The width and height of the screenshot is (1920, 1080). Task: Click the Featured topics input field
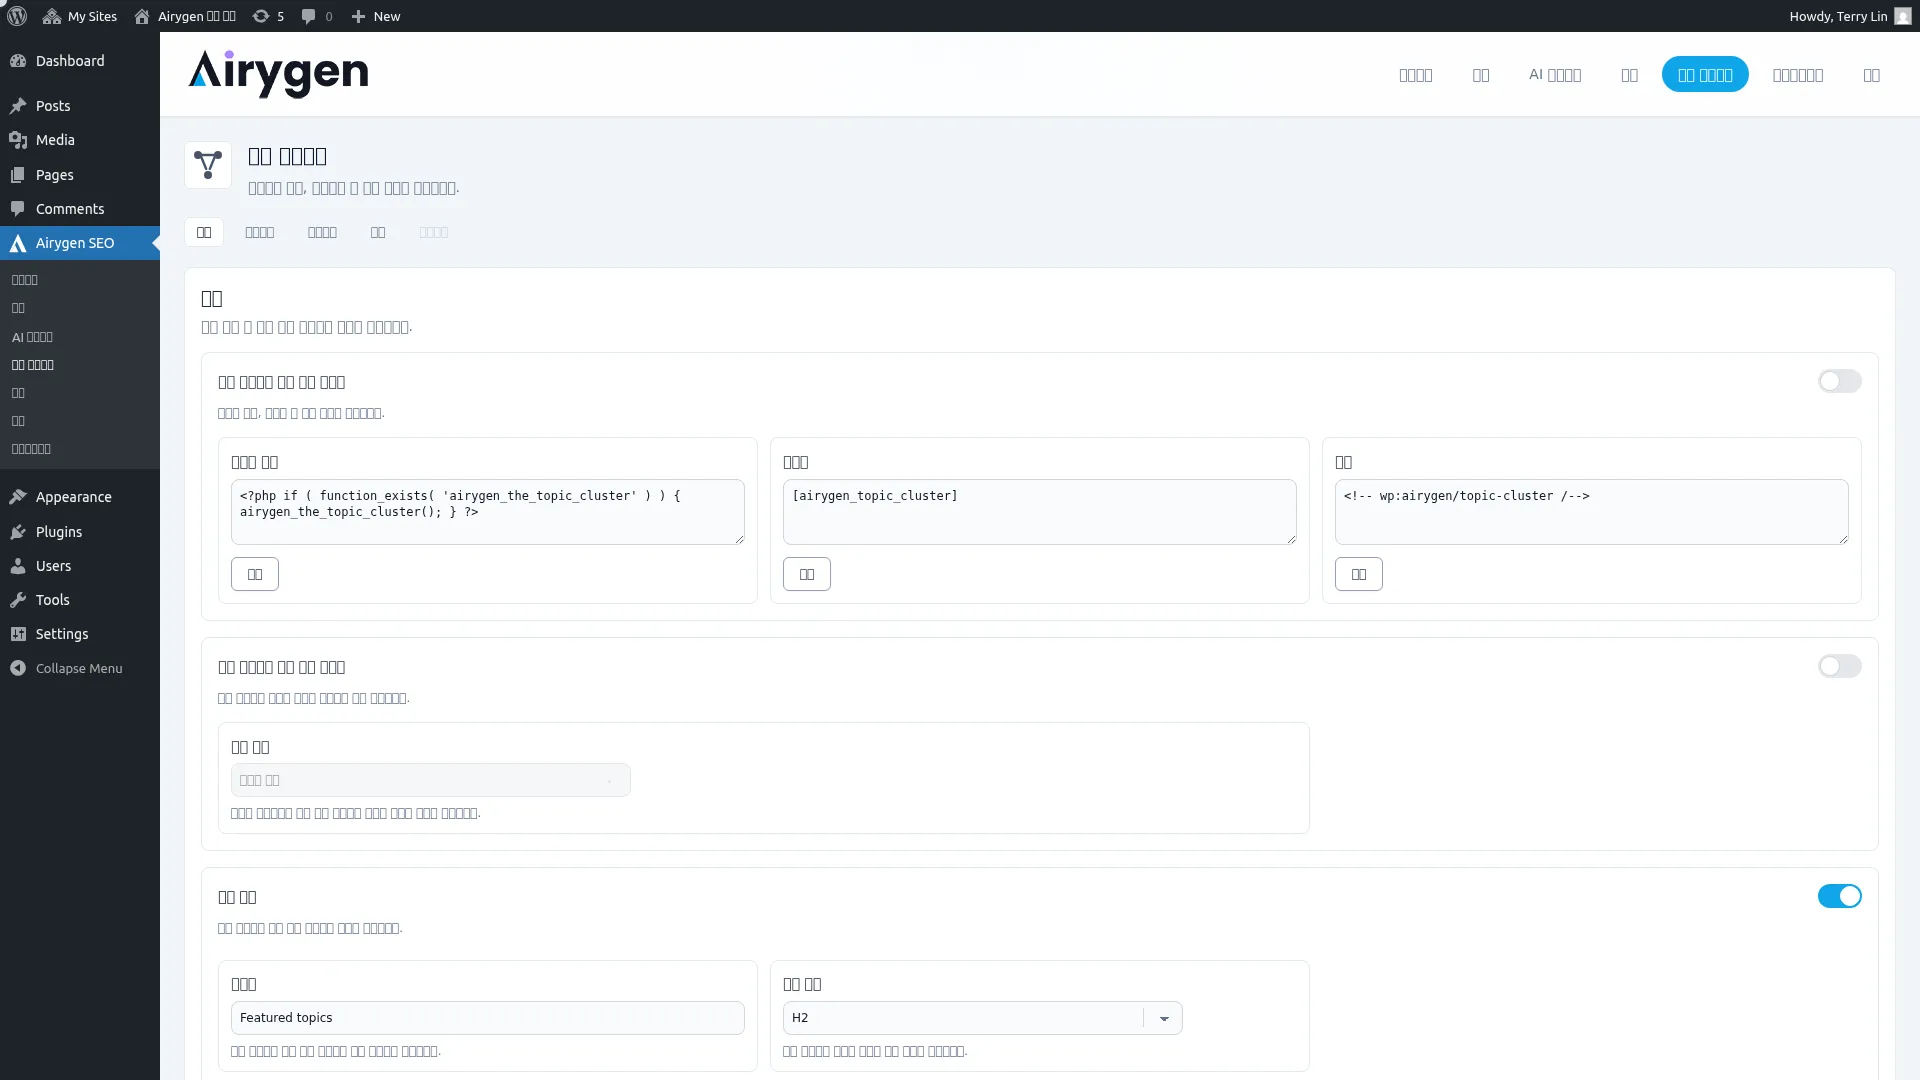[x=487, y=1017]
